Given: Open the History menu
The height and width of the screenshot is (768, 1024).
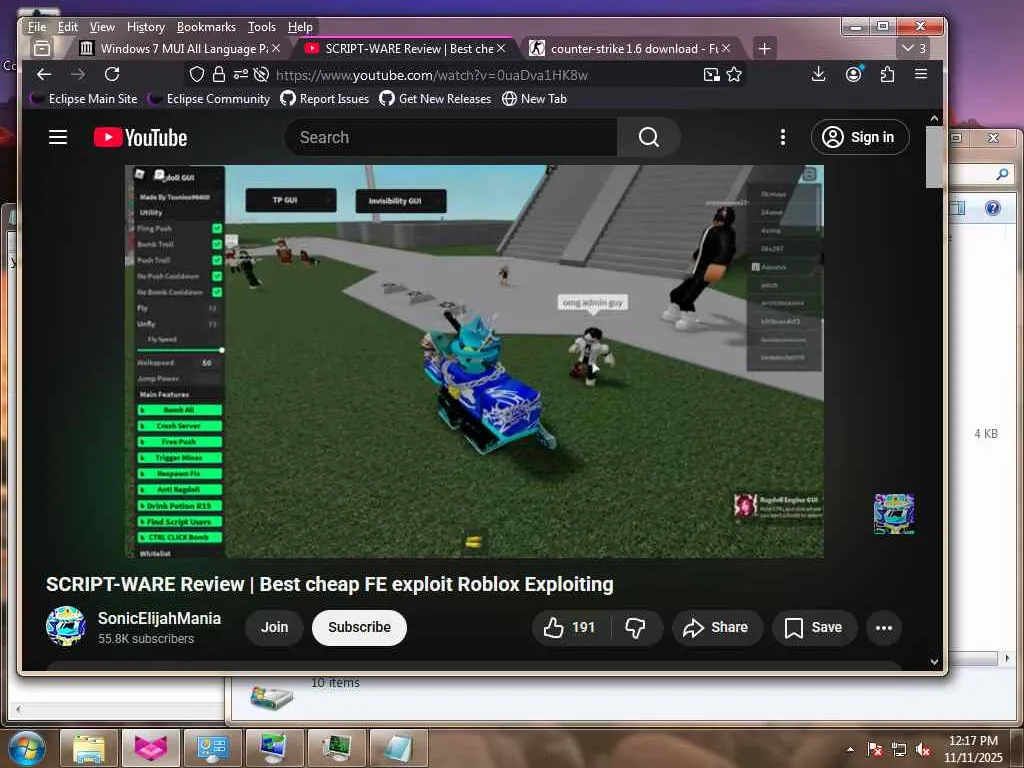Looking at the screenshot, I should (x=146, y=27).
